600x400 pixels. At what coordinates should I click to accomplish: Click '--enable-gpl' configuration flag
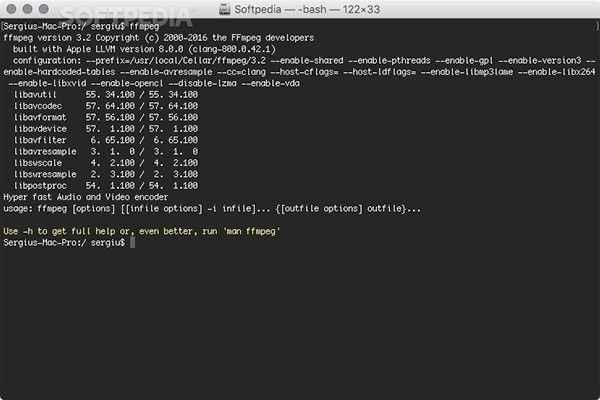(x=464, y=60)
